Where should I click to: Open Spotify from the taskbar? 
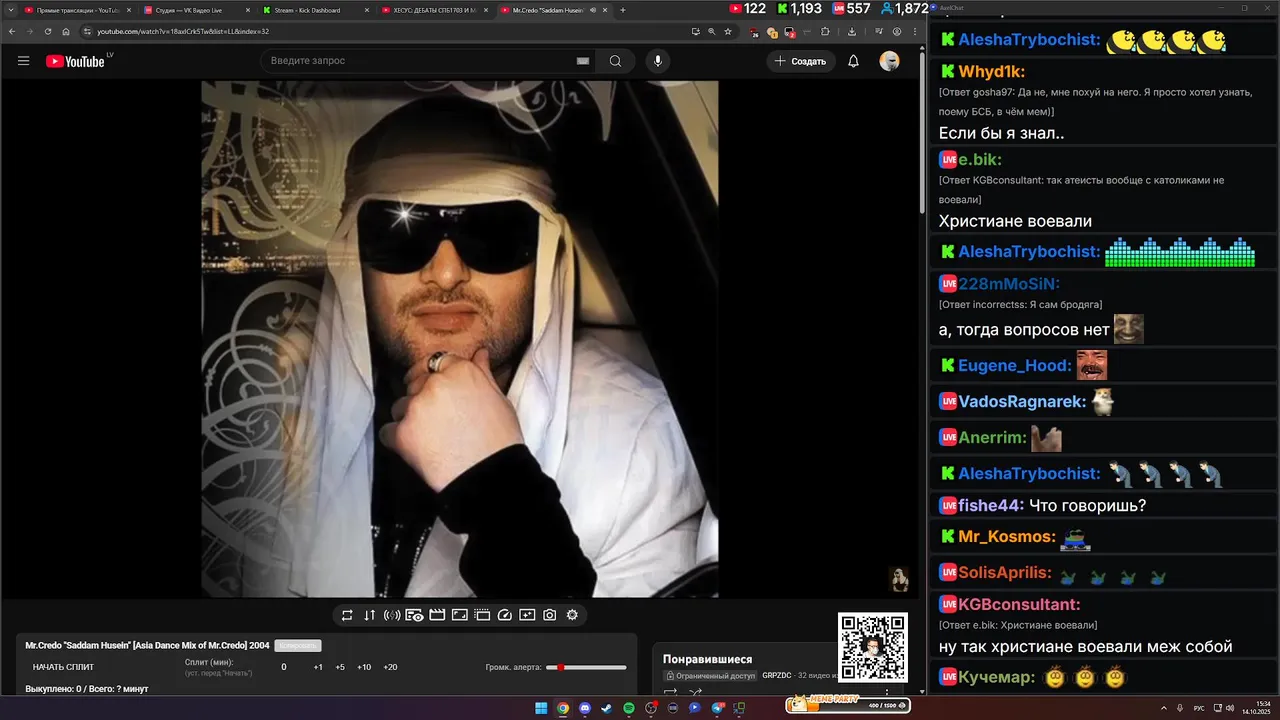tap(629, 708)
